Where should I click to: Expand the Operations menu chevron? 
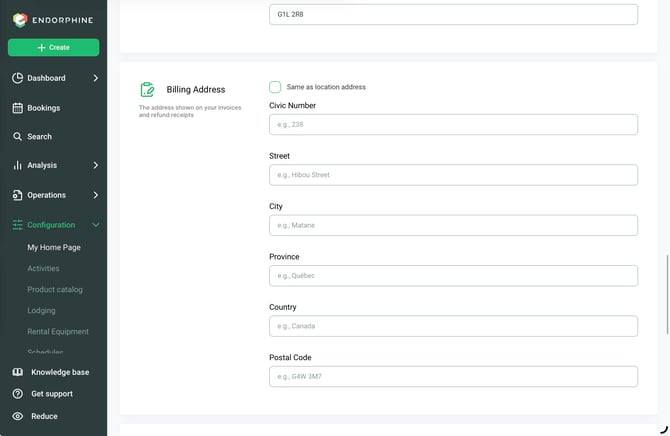tap(96, 195)
